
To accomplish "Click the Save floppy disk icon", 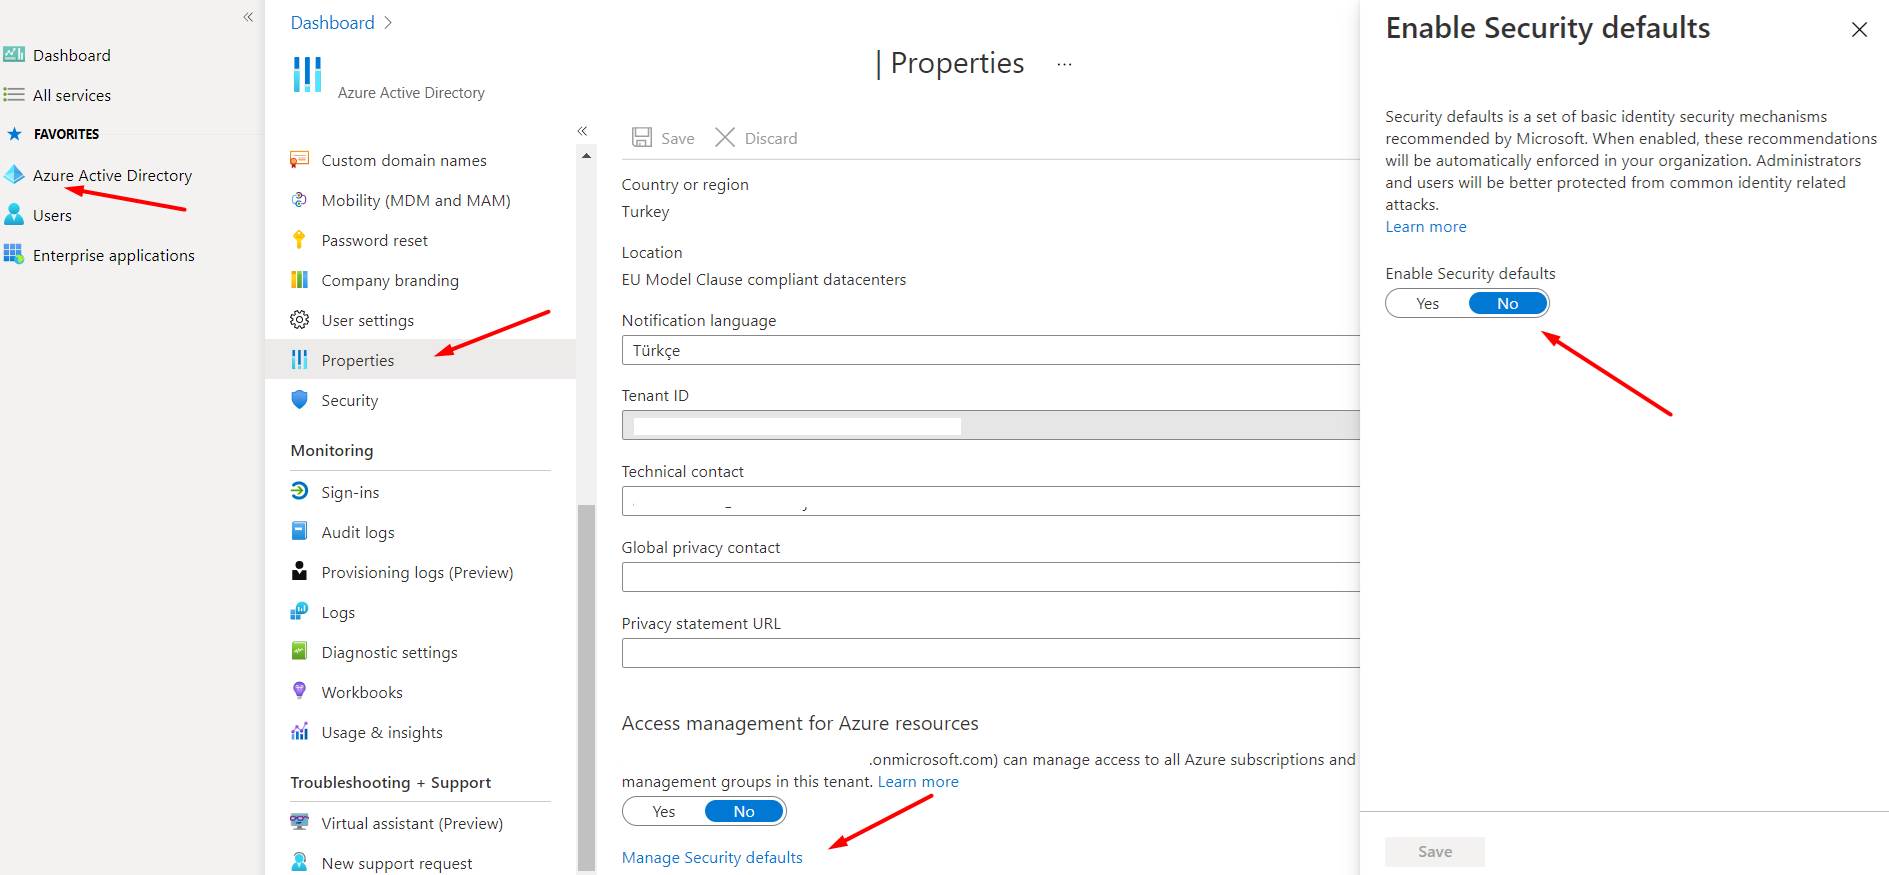I will pos(642,138).
